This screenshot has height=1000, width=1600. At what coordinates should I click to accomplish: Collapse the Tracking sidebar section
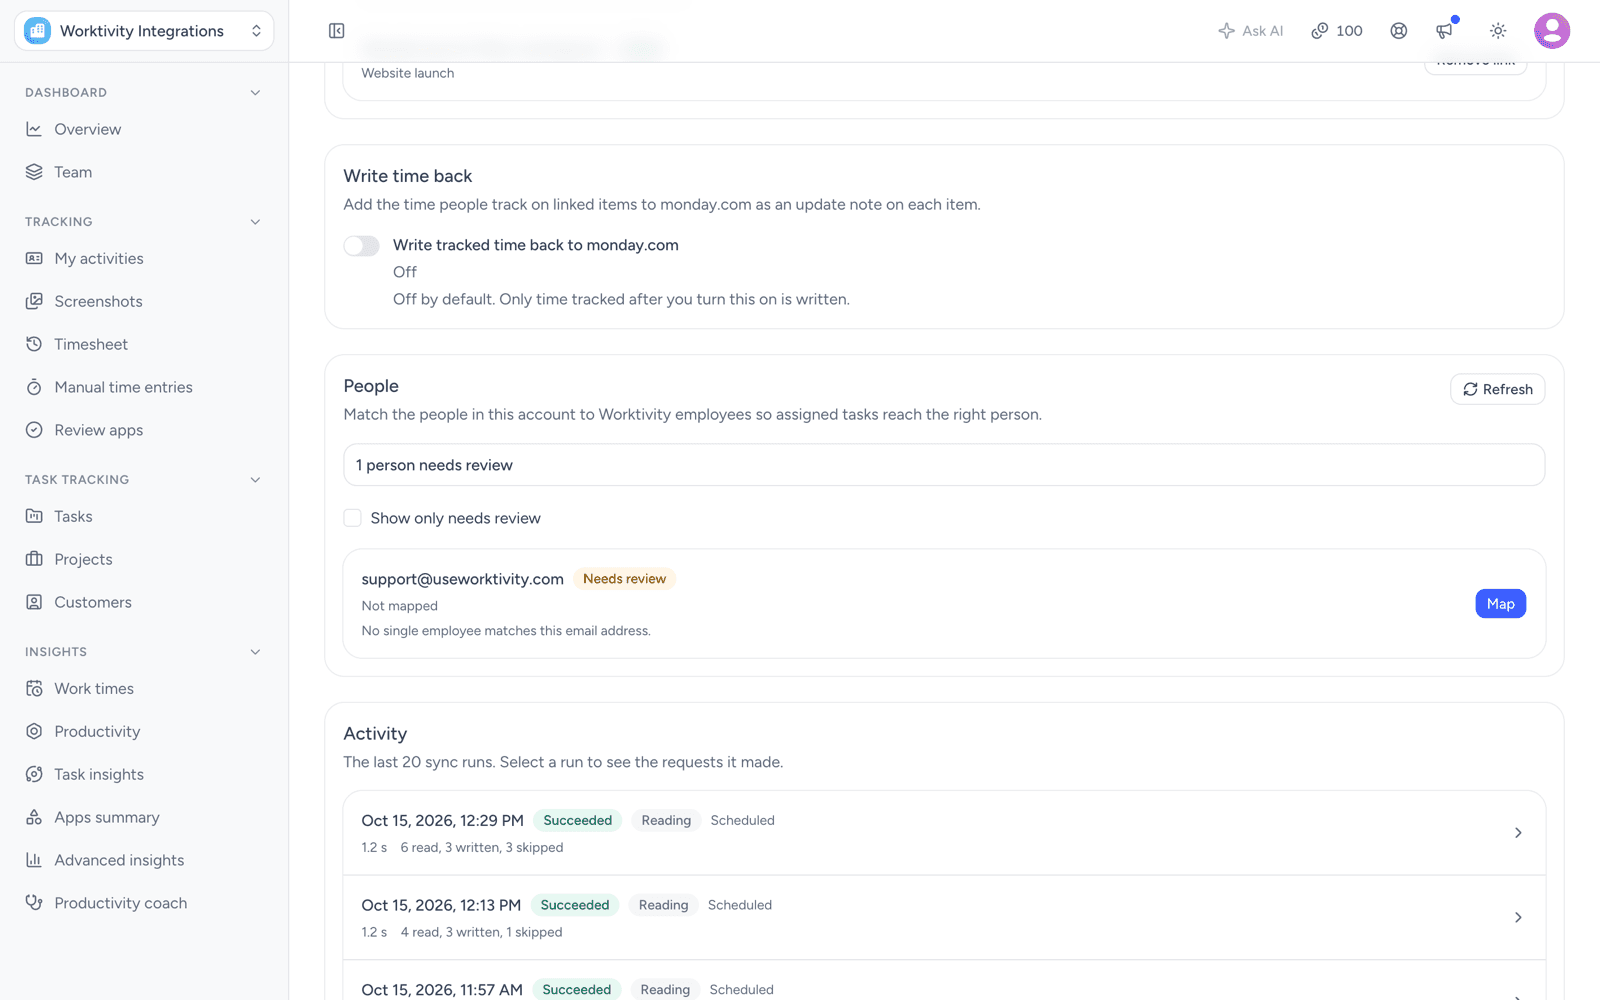[255, 222]
